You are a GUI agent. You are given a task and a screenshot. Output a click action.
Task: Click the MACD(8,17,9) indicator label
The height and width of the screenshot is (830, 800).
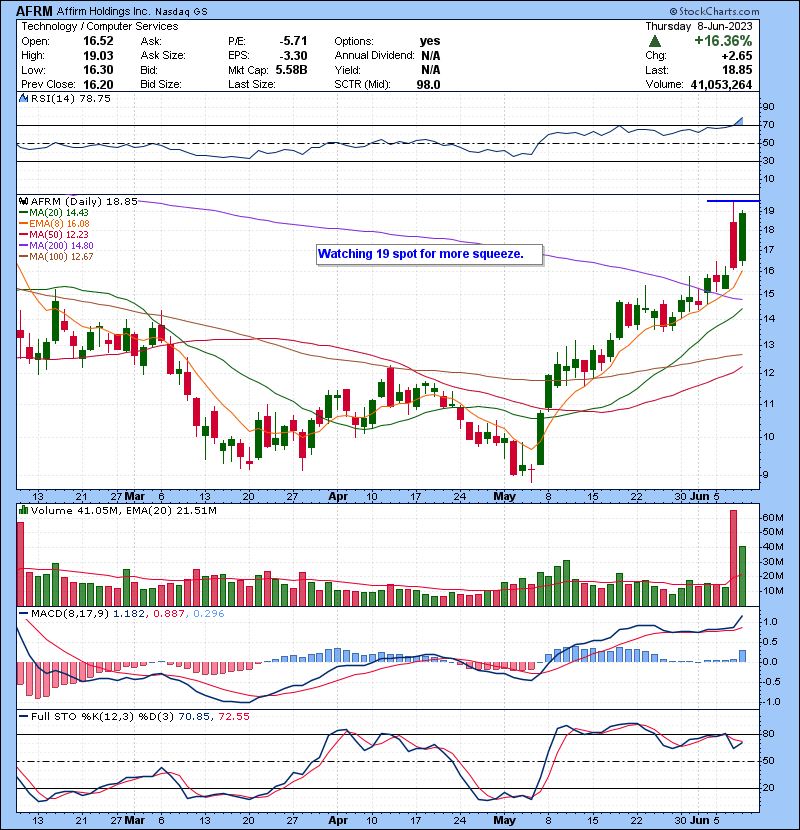point(70,614)
